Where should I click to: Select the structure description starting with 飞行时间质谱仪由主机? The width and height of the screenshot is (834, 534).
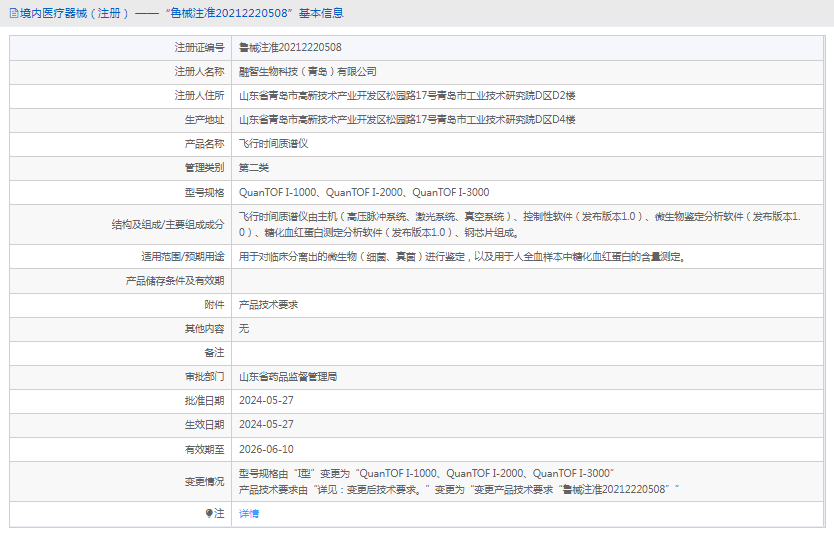coord(520,224)
